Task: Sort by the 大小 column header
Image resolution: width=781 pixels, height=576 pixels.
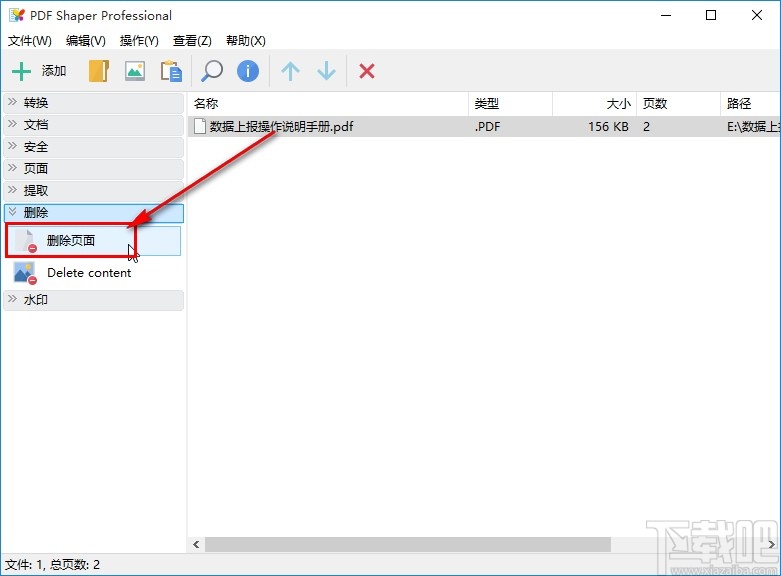Action: (595, 104)
